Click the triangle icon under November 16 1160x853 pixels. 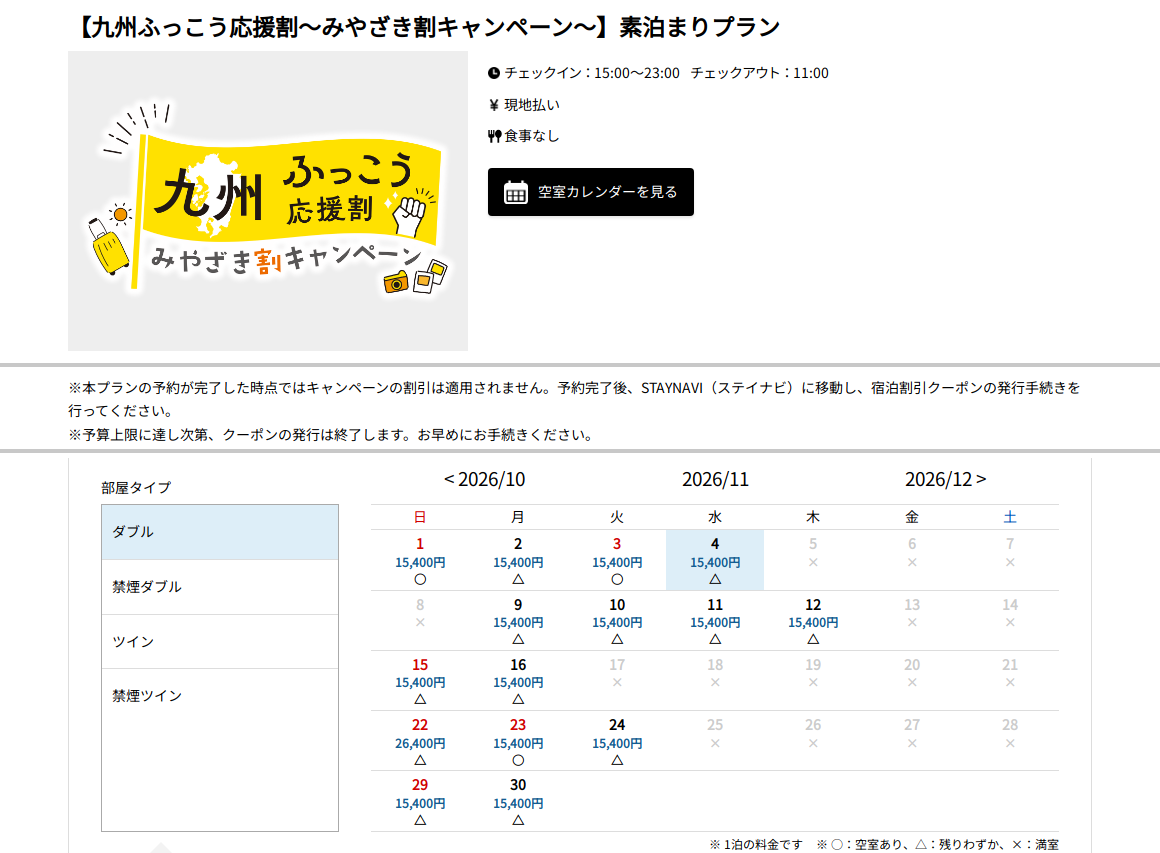pos(519,699)
